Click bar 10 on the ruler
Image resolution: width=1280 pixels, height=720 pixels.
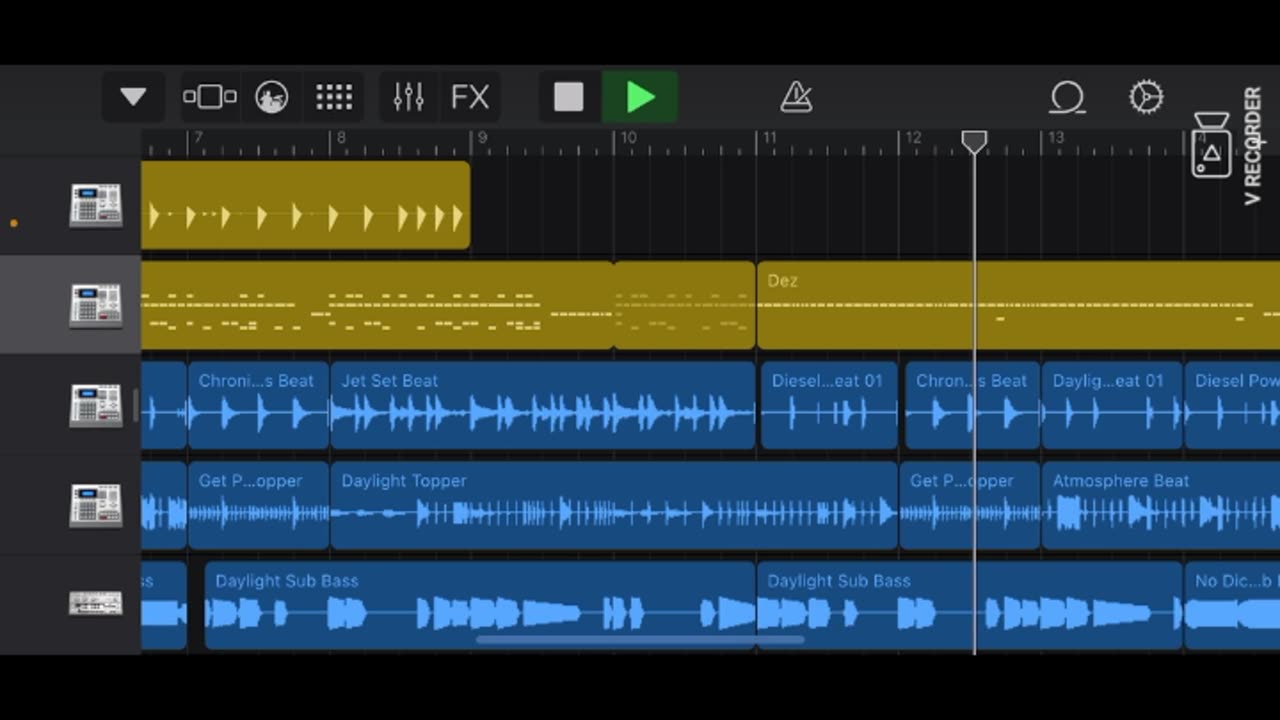pyautogui.click(x=627, y=138)
